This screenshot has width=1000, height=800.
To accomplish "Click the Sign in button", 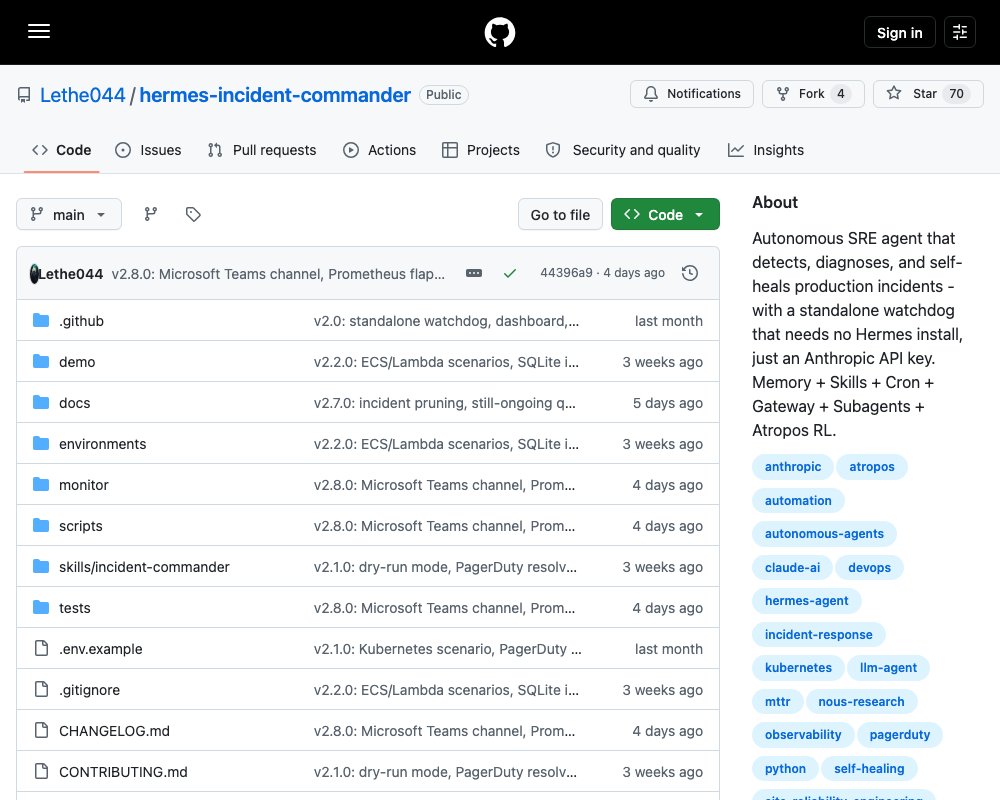I will [899, 33].
